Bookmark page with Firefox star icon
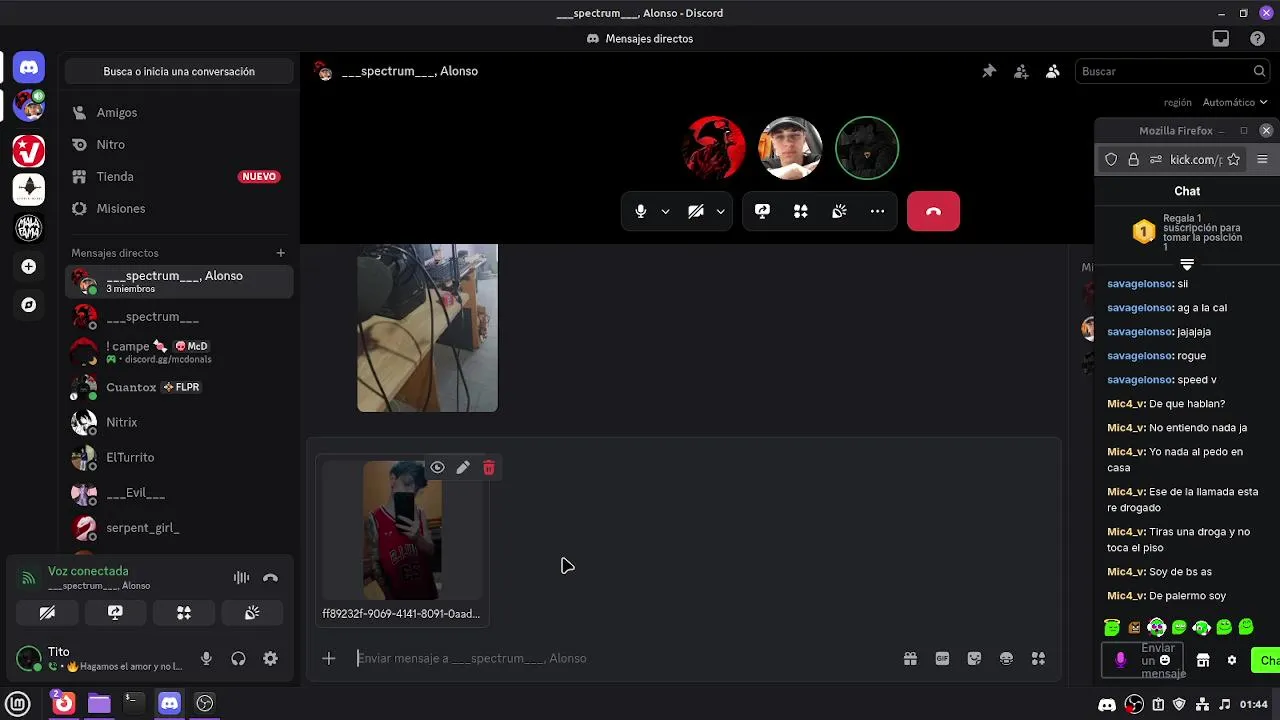Viewport: 1280px width, 720px height. (1233, 159)
